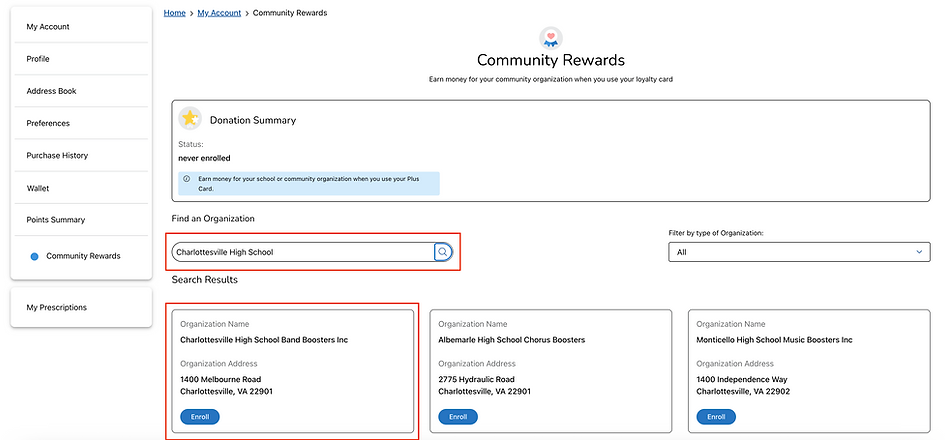The image size is (945, 440).
Task: Click the Charlottesville High School Band Boosters Inc name
Action: 264,340
